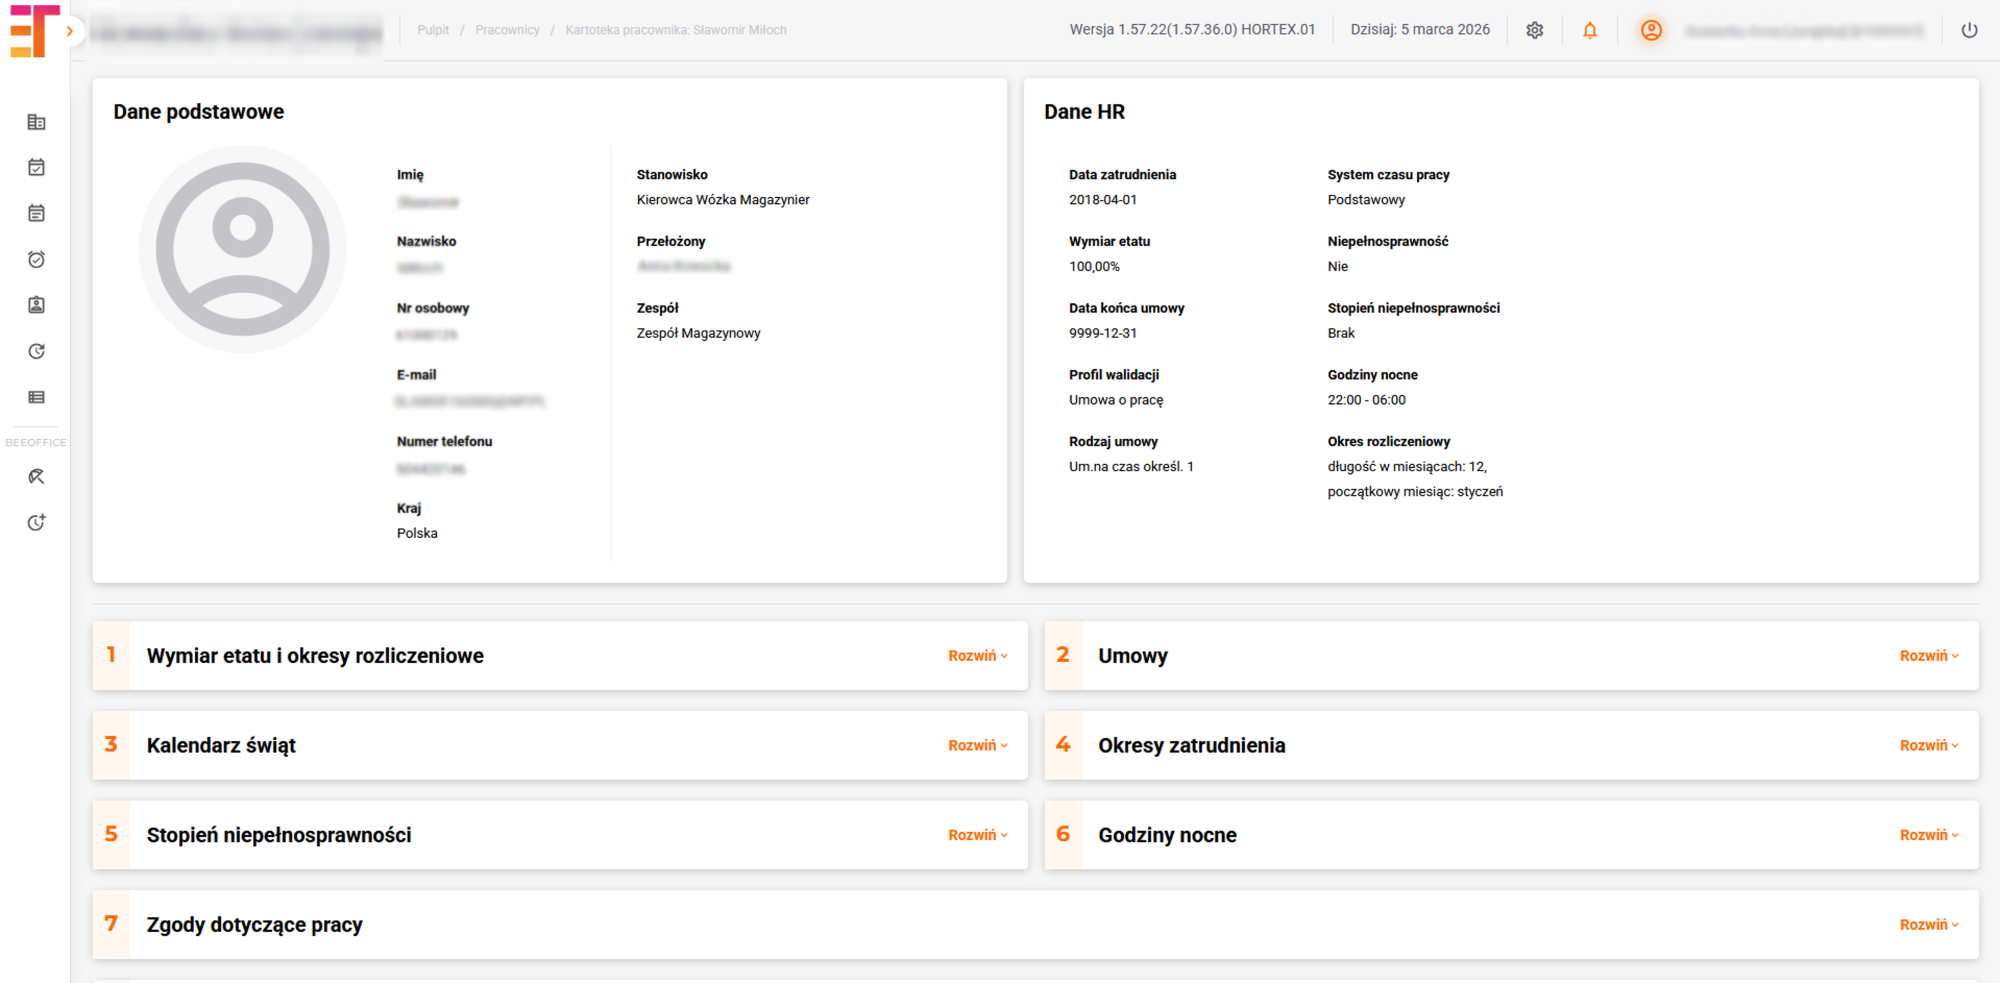Expand the Zgody dotyczące pracy section
The width and height of the screenshot is (2000, 983).
tap(1928, 925)
